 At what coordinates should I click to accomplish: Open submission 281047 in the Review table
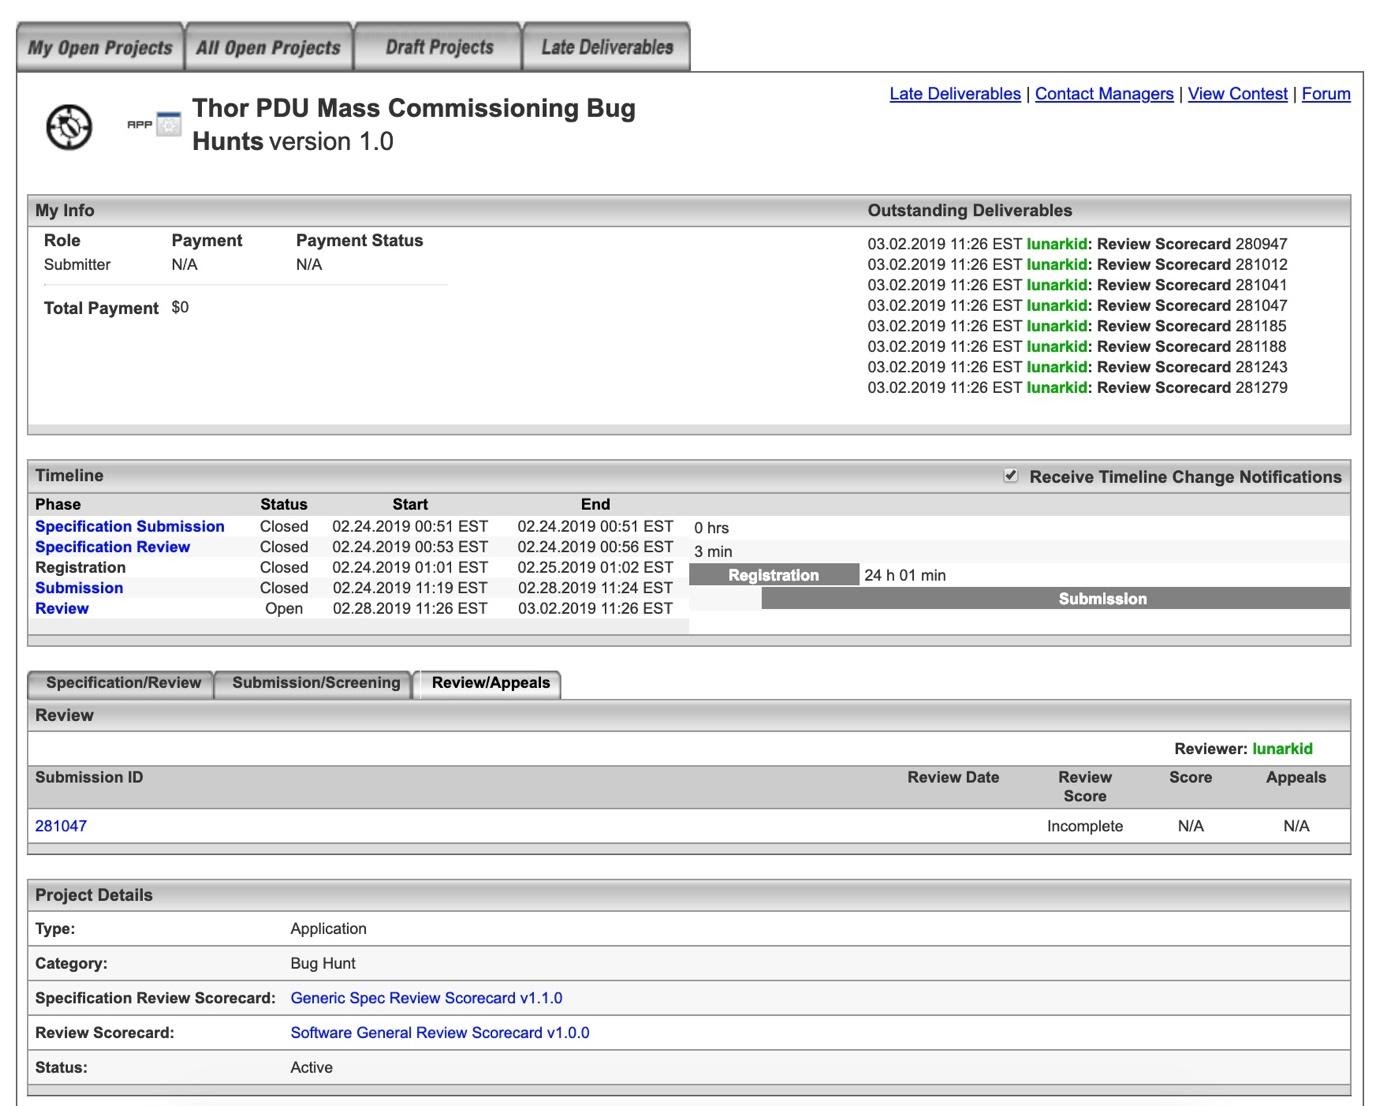click(61, 826)
